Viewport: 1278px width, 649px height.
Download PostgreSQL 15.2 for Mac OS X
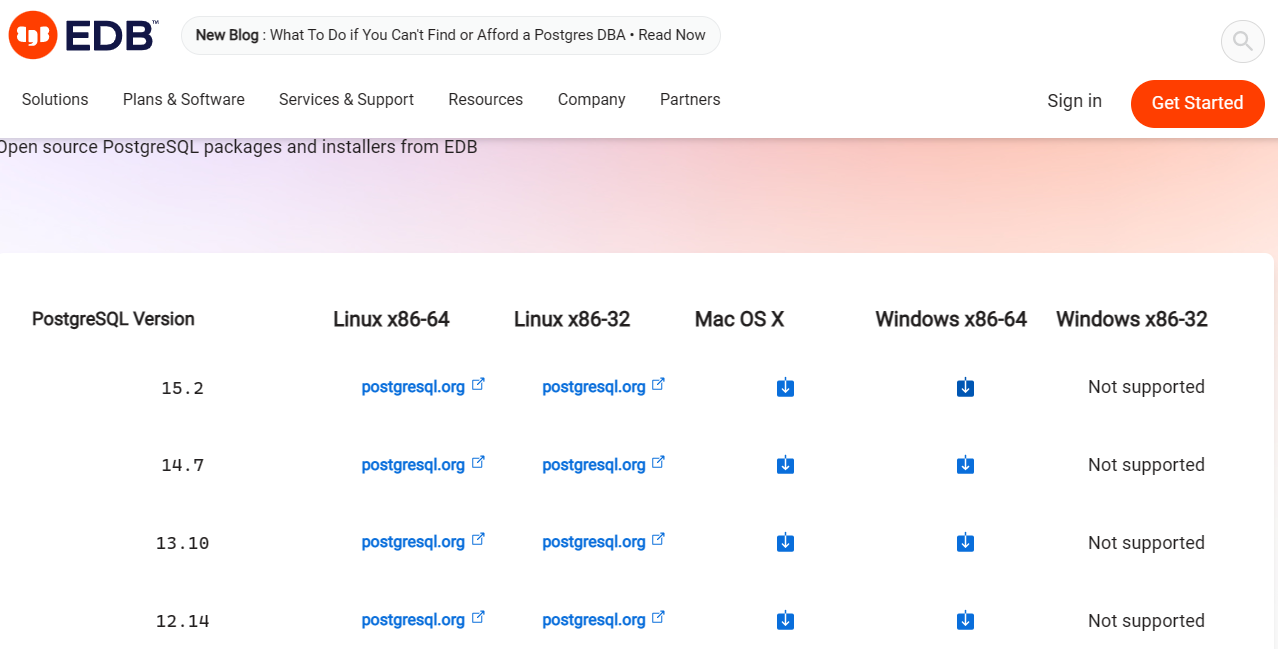tap(786, 387)
